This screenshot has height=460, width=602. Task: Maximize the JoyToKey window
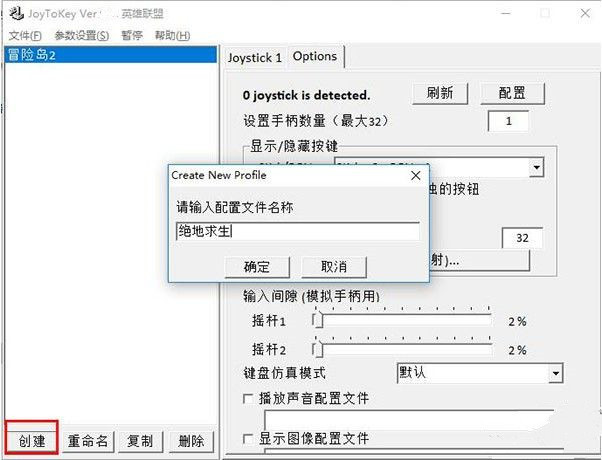(x=545, y=13)
